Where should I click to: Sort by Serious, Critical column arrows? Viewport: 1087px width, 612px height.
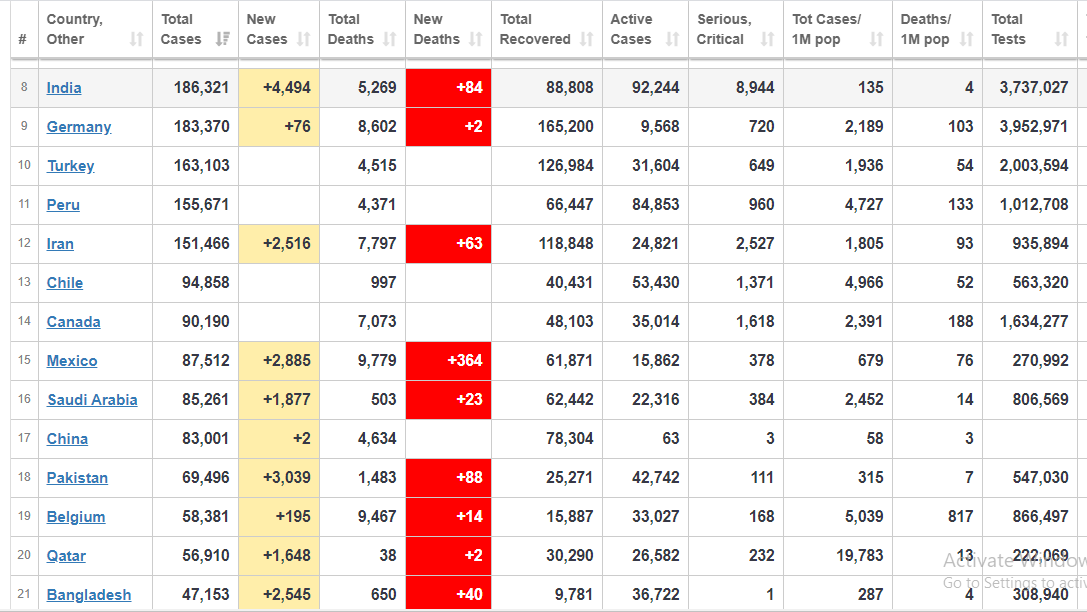(767, 40)
